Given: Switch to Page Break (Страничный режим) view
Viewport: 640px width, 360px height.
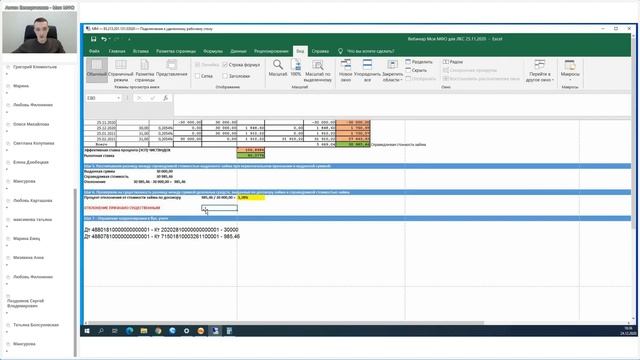Looking at the screenshot, I should point(121,70).
